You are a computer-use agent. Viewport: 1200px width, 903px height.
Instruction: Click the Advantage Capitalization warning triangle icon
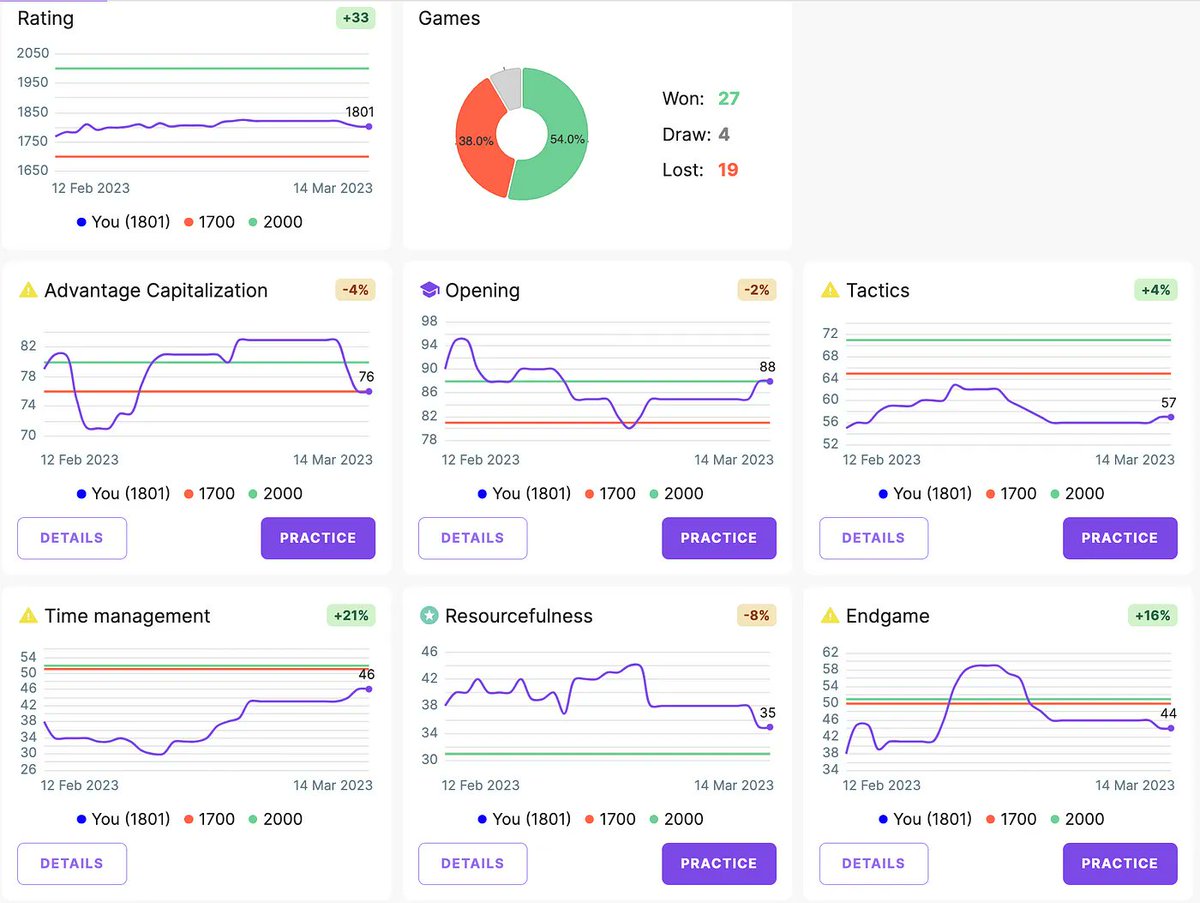[29, 291]
